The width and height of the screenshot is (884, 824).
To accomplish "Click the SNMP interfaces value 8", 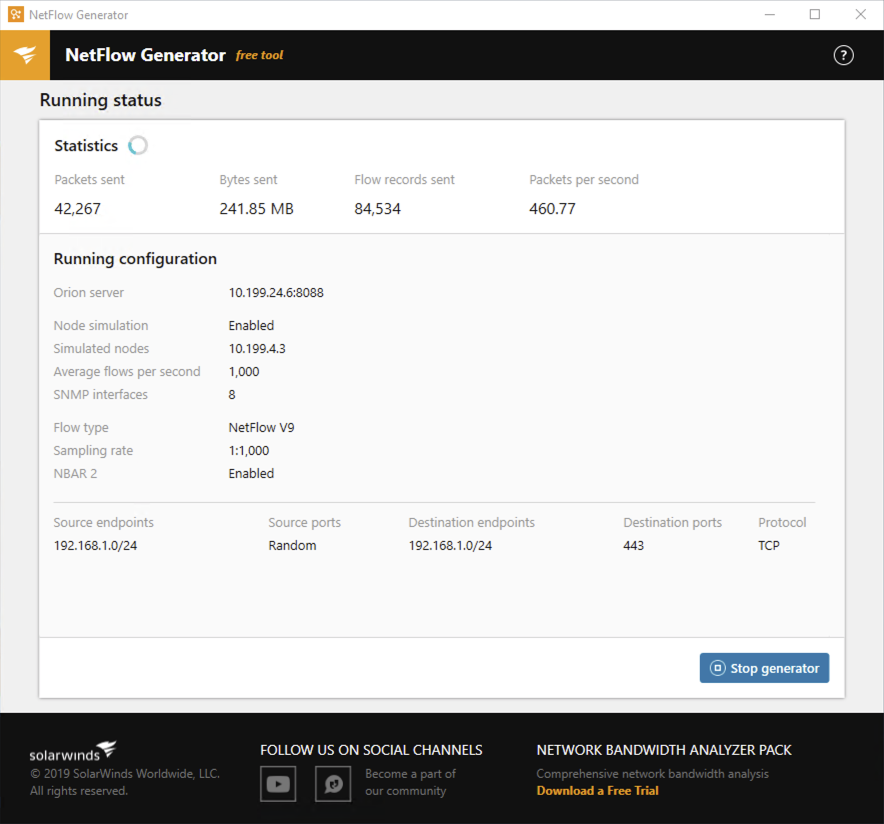I will (x=232, y=395).
